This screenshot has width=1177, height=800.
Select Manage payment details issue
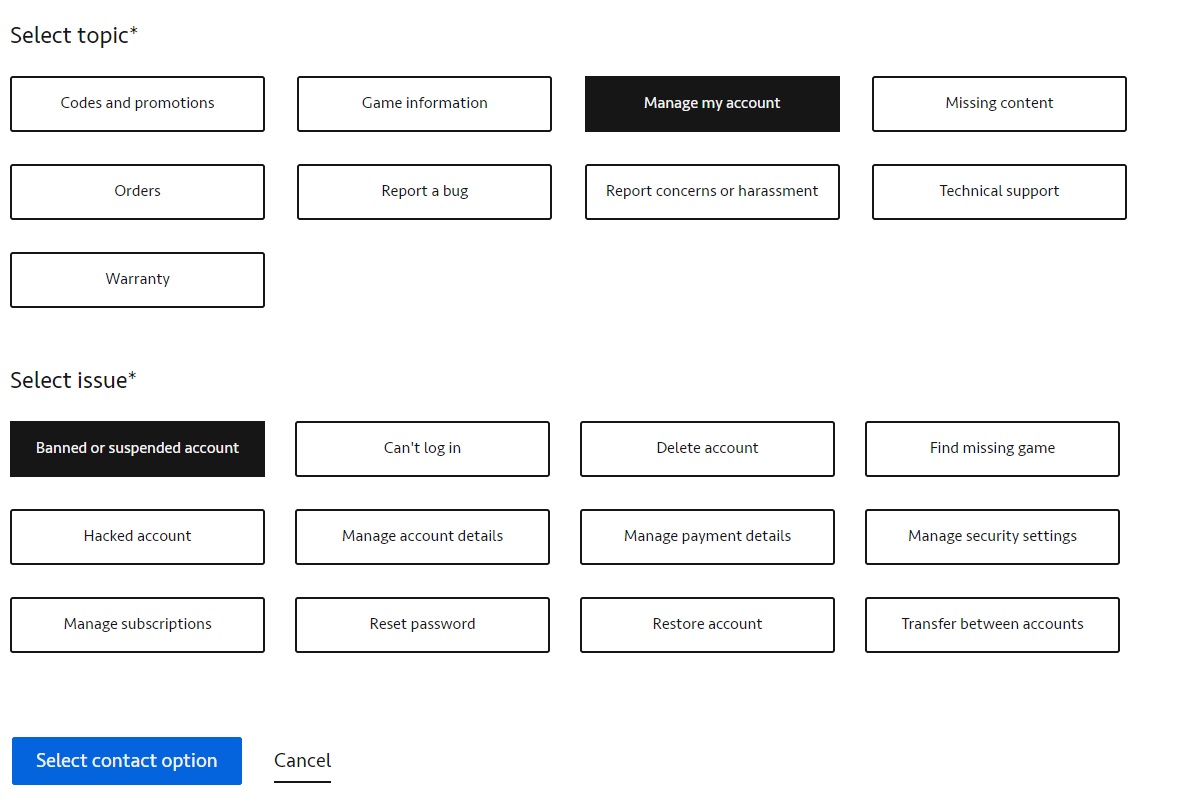tap(707, 536)
